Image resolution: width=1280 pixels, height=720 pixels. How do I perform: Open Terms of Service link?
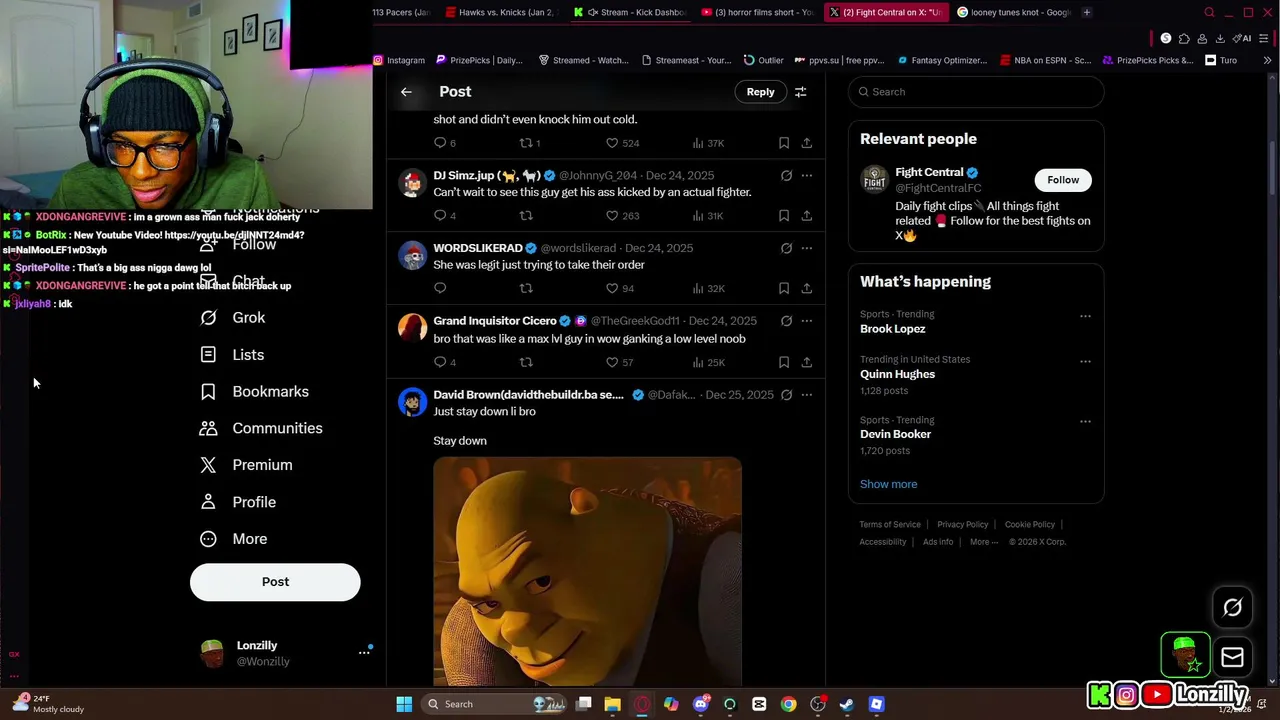pyautogui.click(x=890, y=525)
